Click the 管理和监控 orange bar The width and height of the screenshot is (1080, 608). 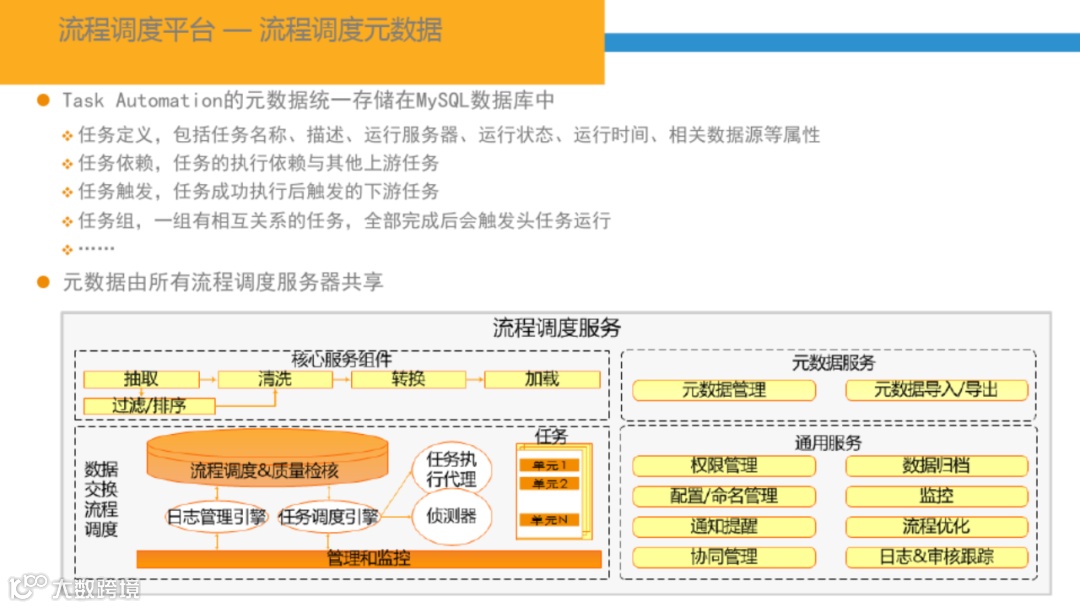pos(369,558)
